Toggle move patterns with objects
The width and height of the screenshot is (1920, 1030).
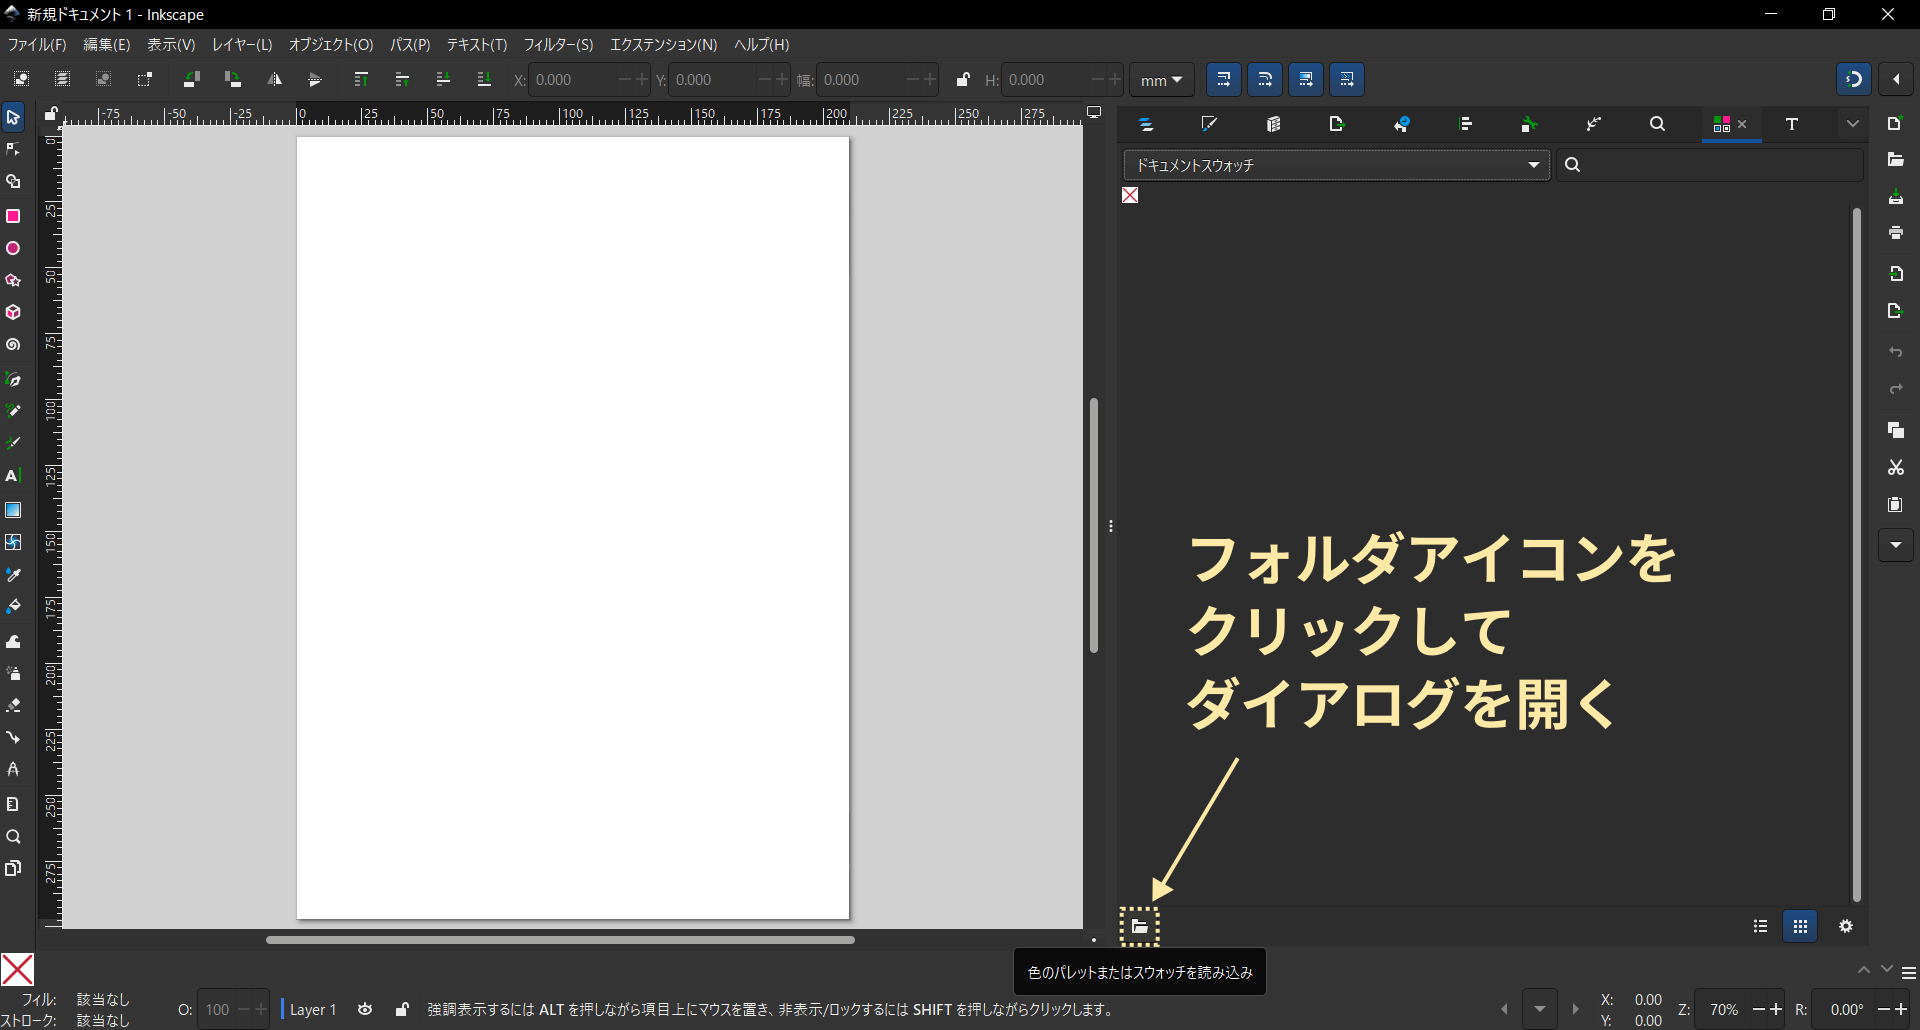click(1347, 79)
